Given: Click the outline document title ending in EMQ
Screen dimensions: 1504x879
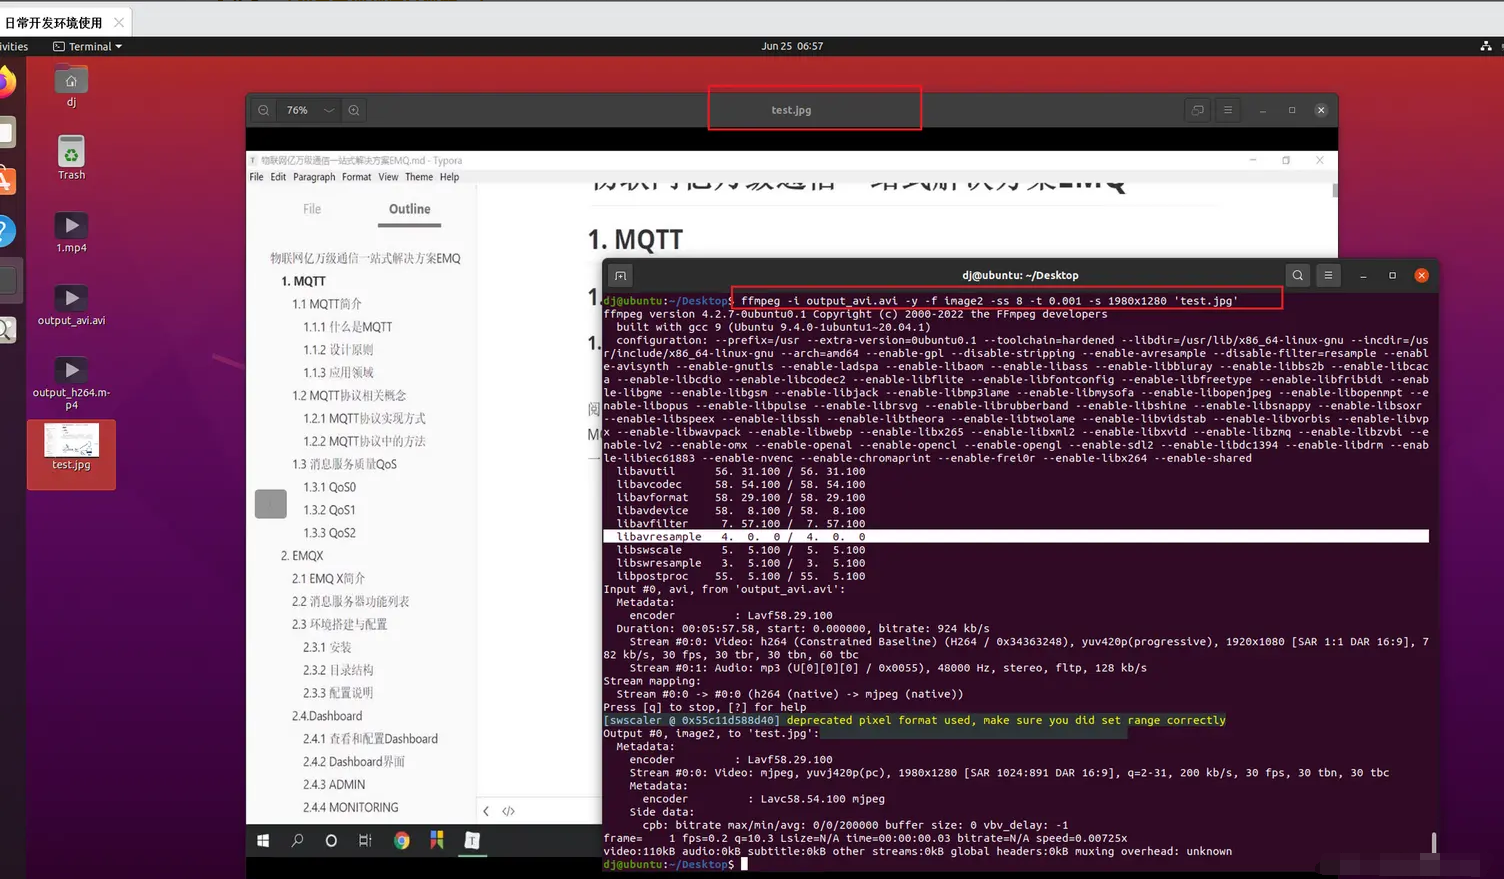Looking at the screenshot, I should (365, 258).
